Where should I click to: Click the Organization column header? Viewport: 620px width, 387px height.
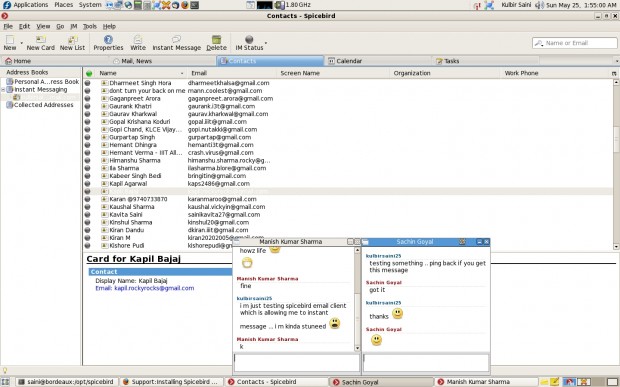point(445,73)
